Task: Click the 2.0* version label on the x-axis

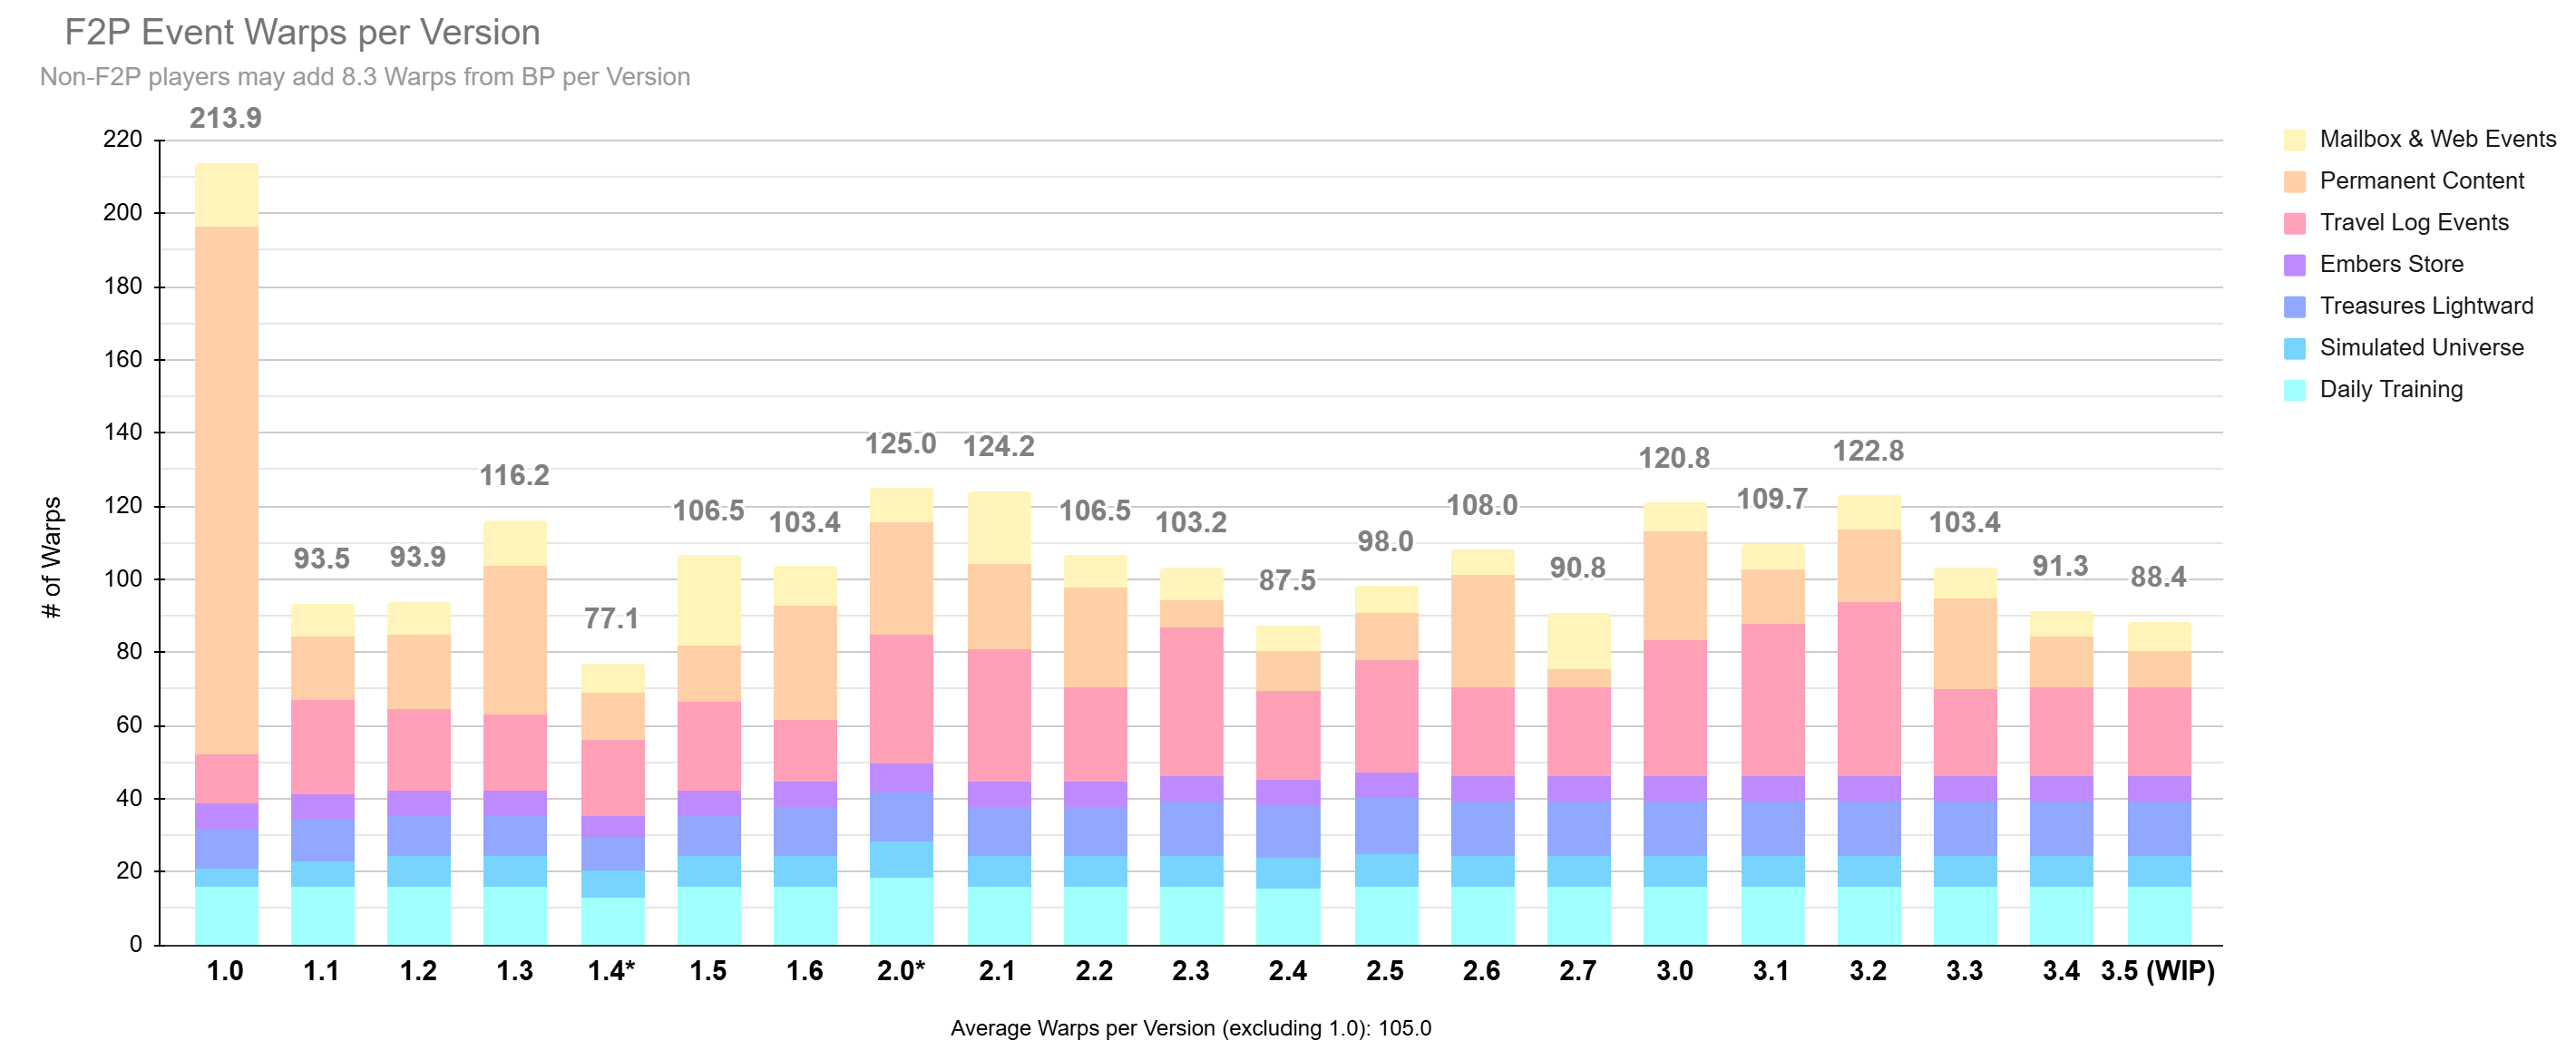Action: click(900, 970)
